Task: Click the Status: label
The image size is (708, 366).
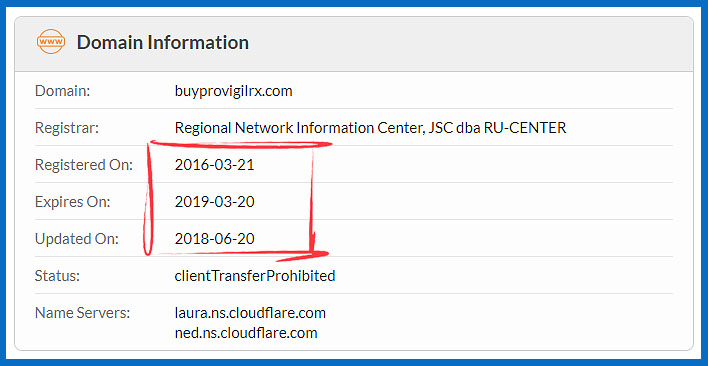Action: click(57, 275)
